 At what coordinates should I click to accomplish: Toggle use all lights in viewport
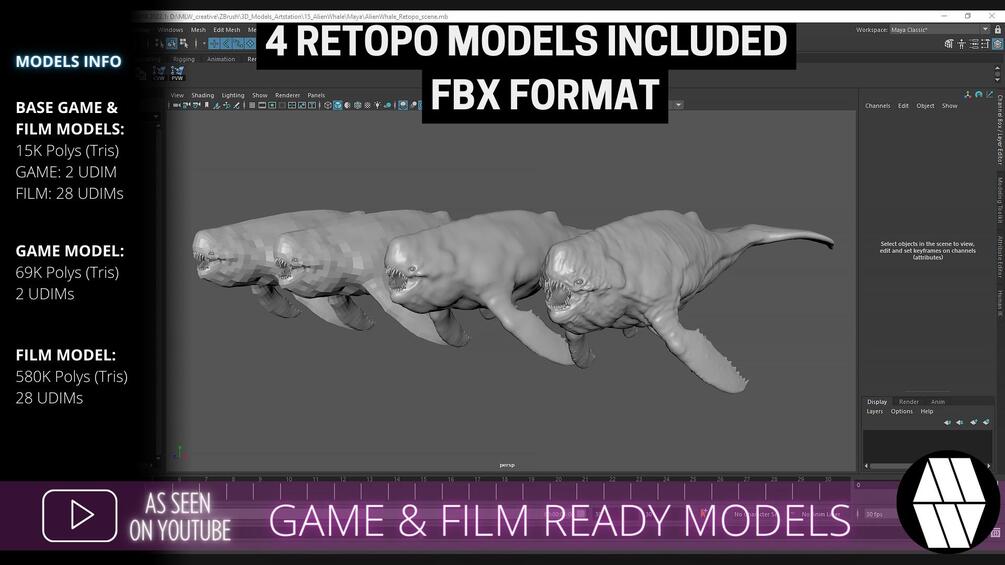(378, 105)
